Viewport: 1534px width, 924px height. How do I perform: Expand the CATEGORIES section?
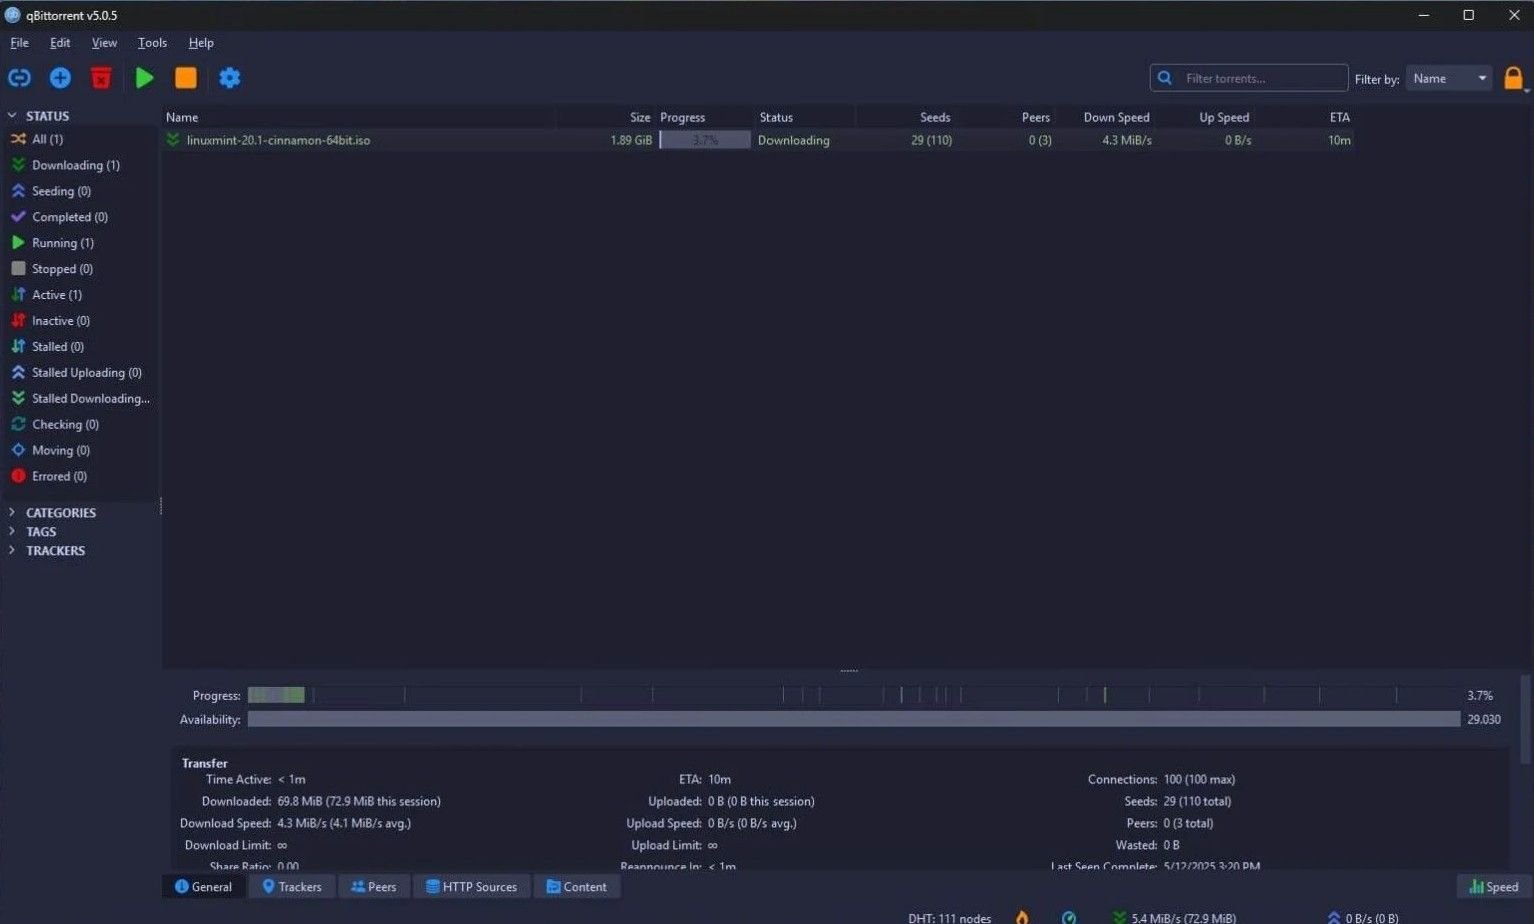(x=12, y=513)
